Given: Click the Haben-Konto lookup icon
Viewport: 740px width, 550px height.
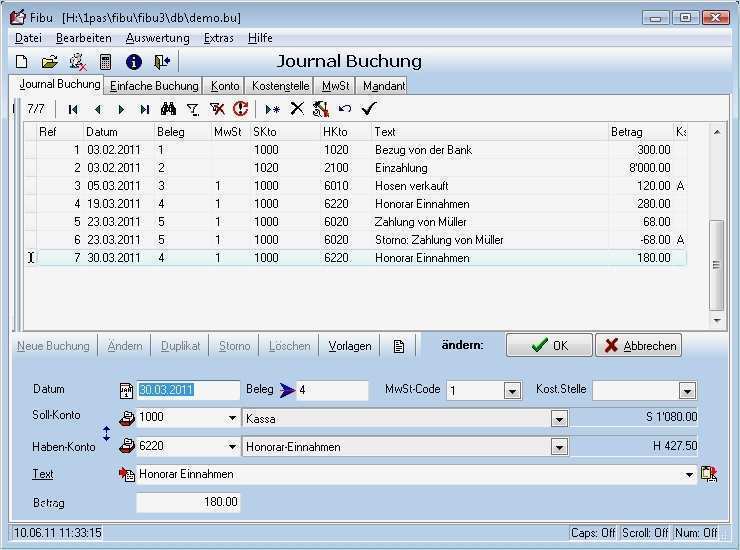Looking at the screenshot, I should 126,446.
